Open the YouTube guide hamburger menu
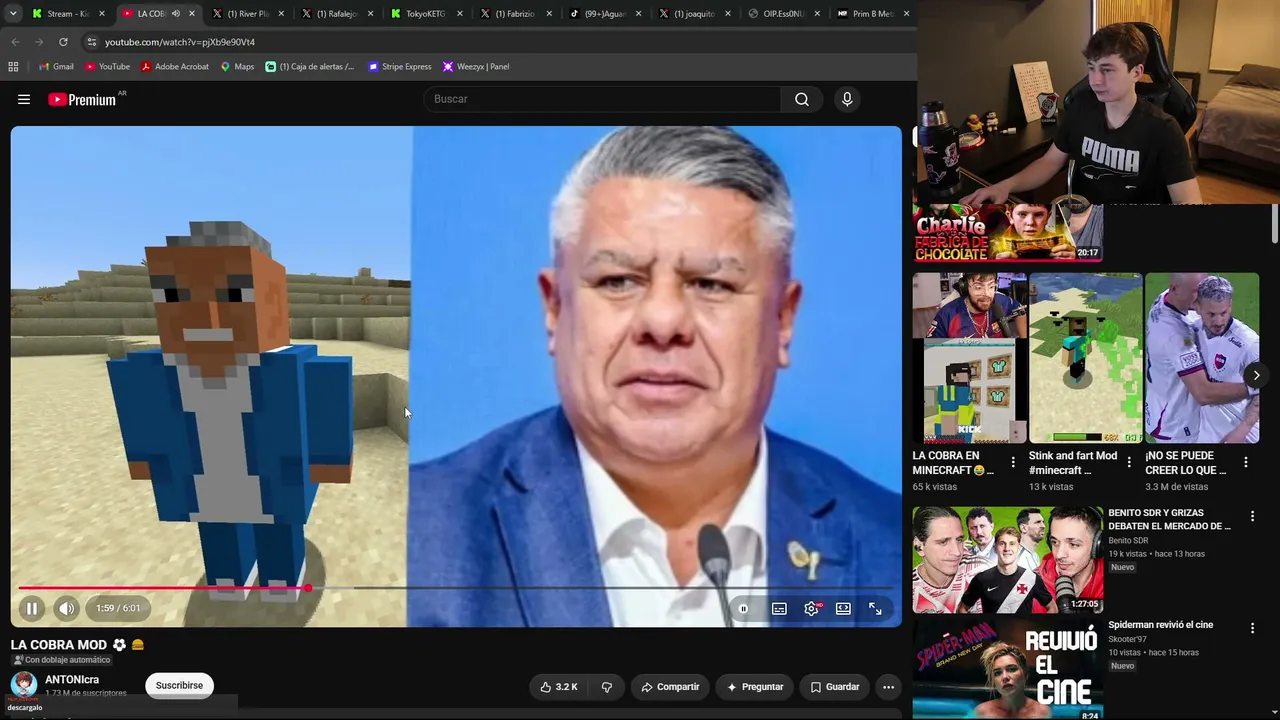 click(24, 99)
